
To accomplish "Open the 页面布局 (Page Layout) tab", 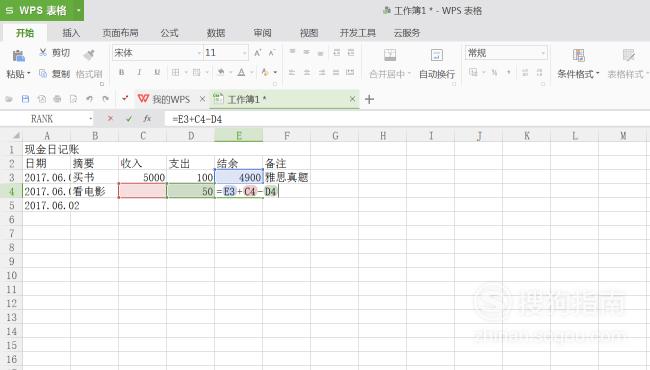I will [x=120, y=33].
